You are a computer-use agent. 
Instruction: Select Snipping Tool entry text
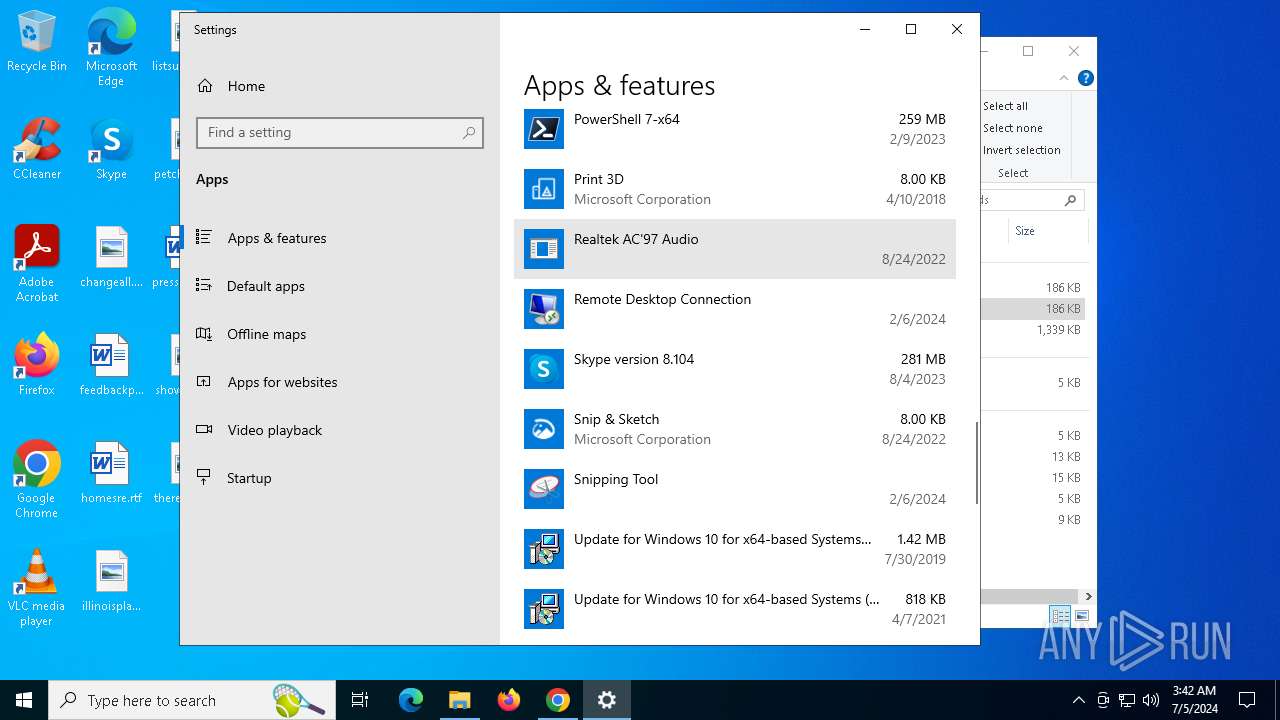pos(616,479)
